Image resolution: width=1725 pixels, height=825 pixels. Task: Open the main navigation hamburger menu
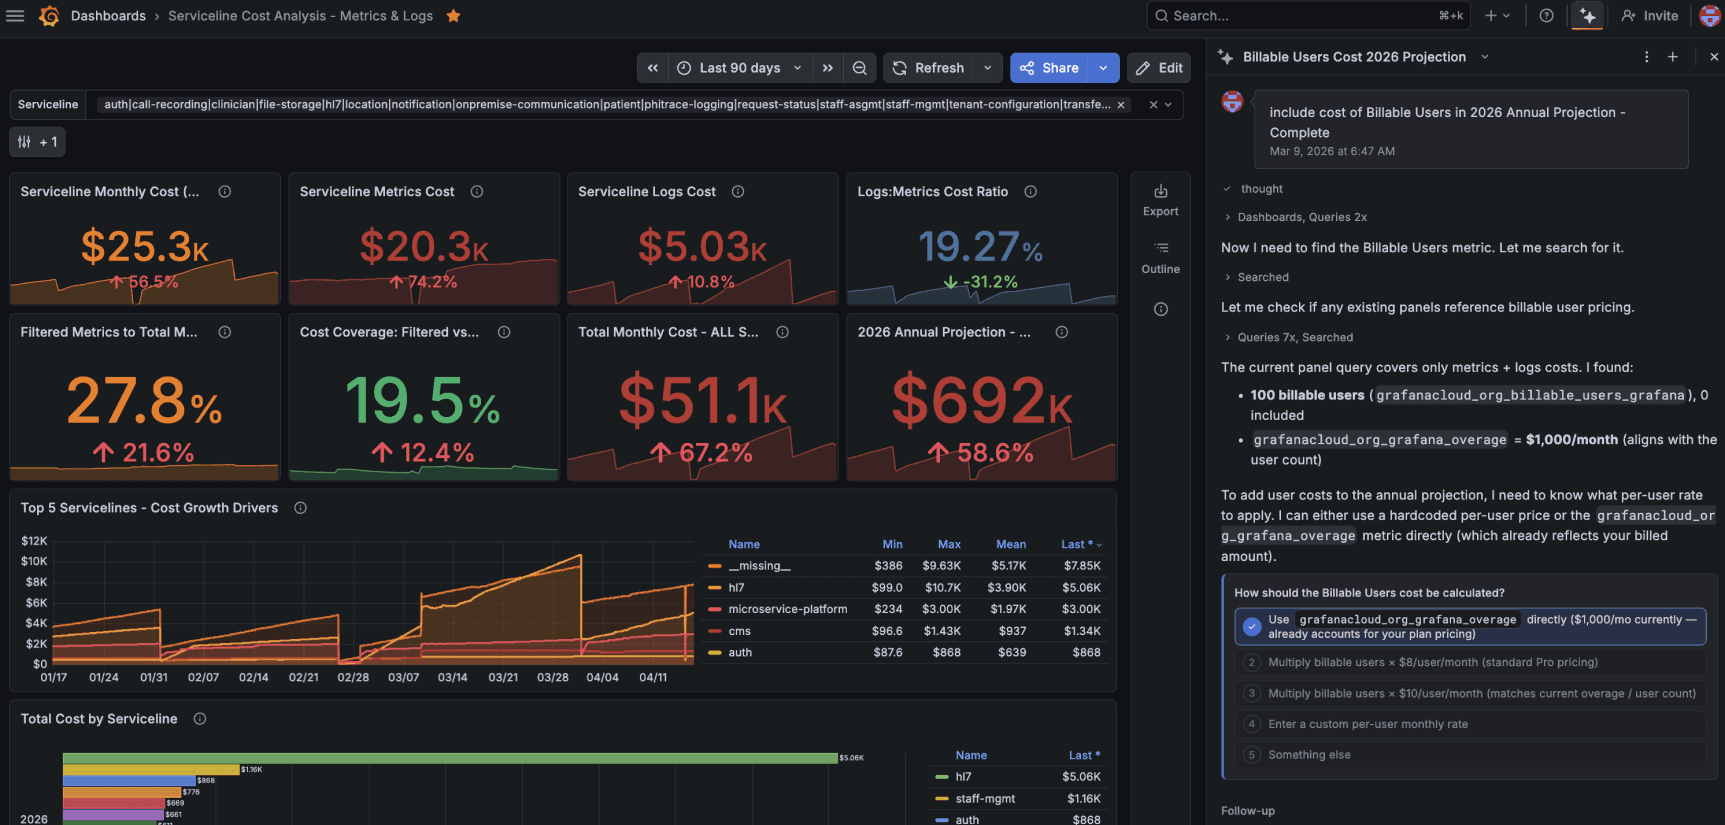(15, 16)
